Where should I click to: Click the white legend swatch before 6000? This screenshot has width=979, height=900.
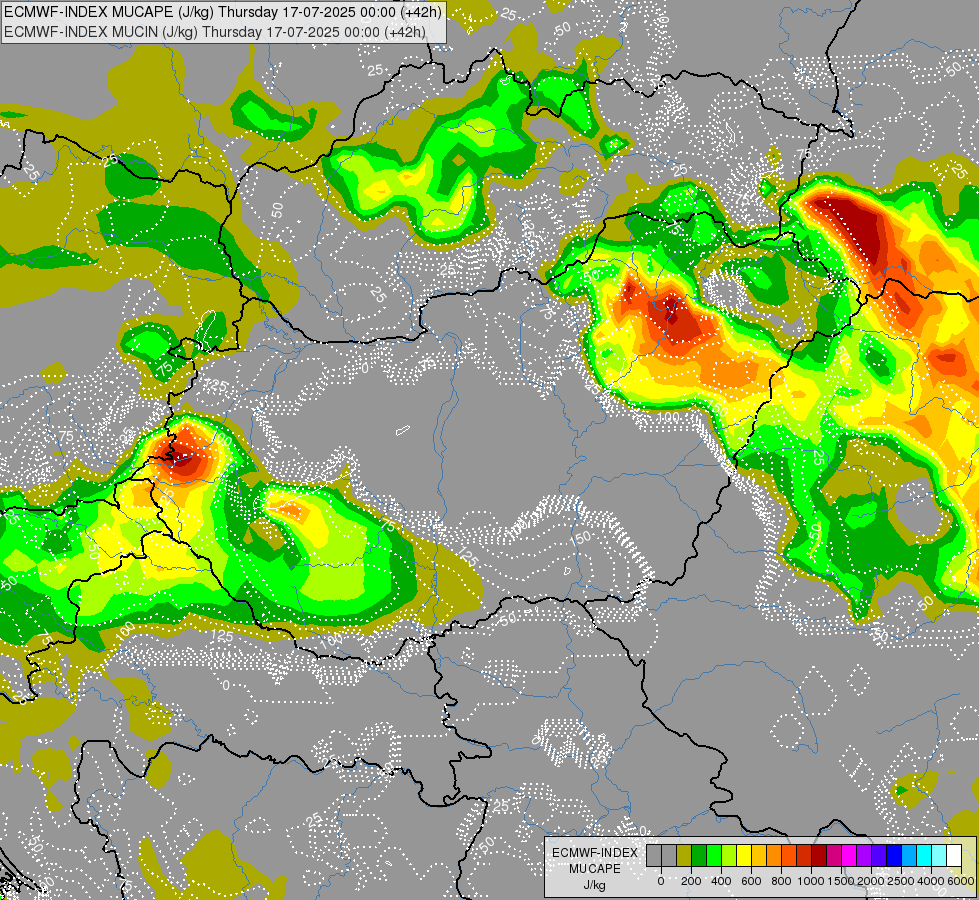coord(955,855)
